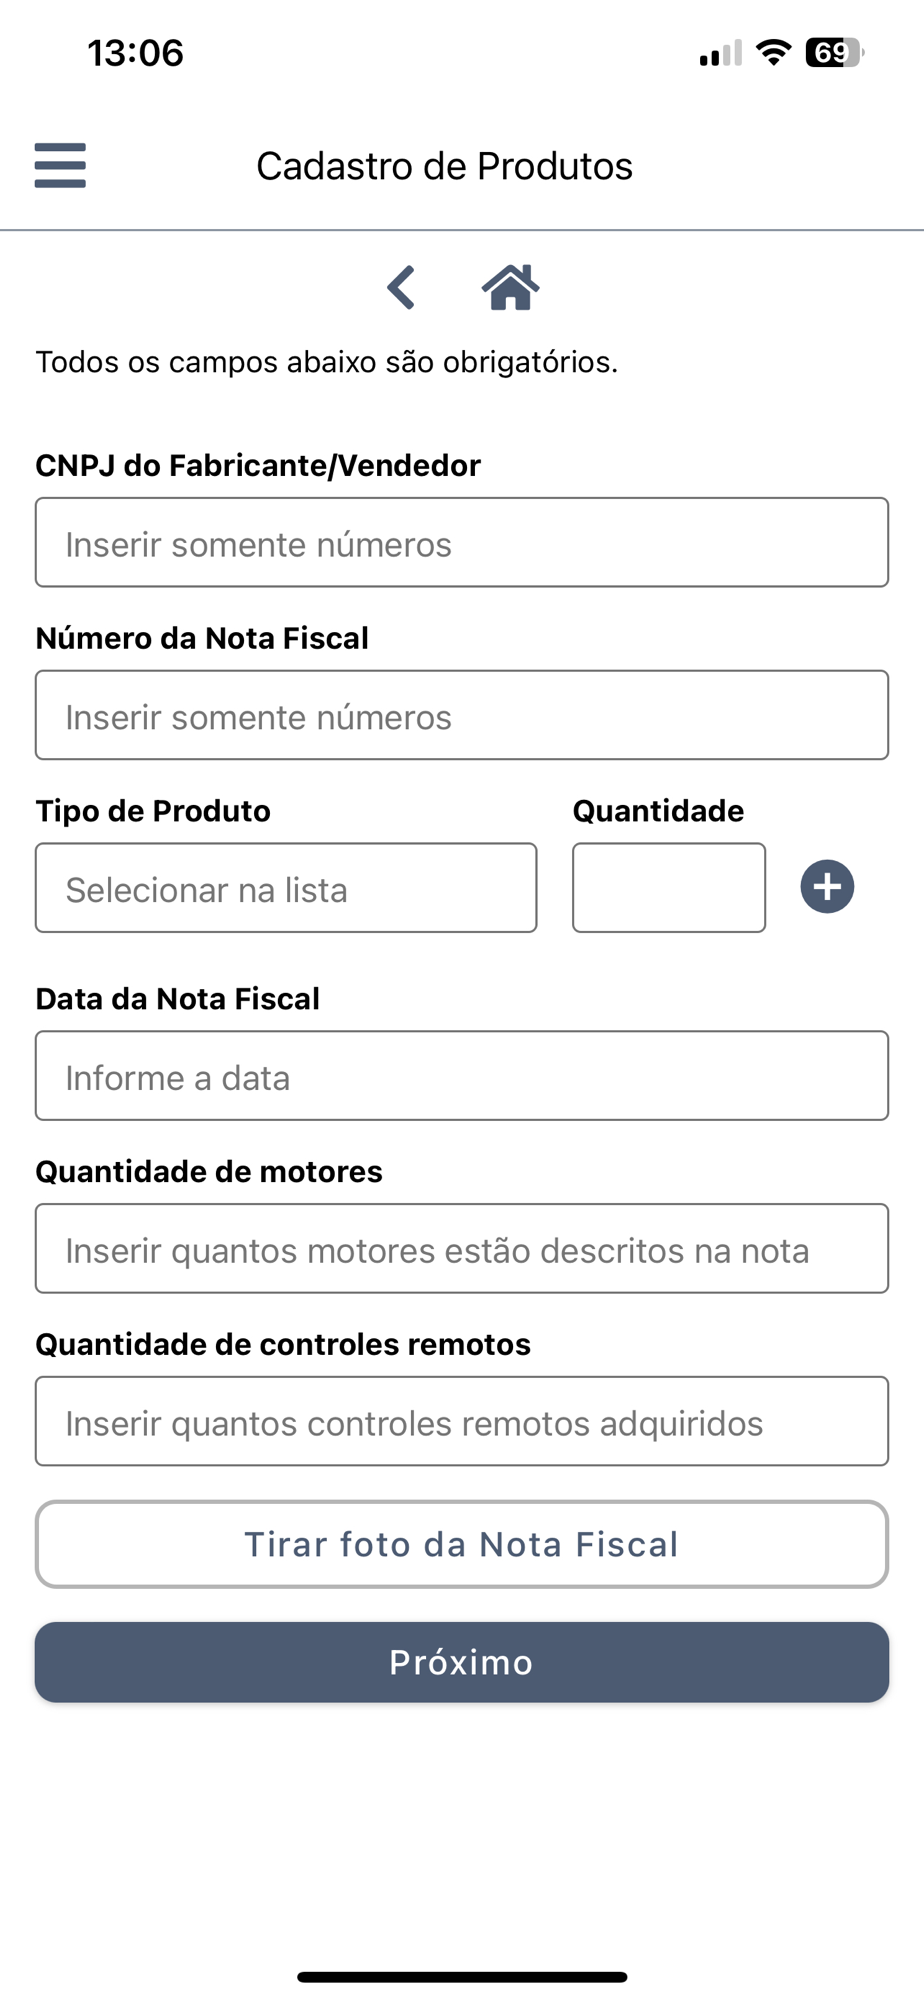The height and width of the screenshot is (2000, 924).
Task: Tap the cellular signal bars
Action: tap(720, 53)
